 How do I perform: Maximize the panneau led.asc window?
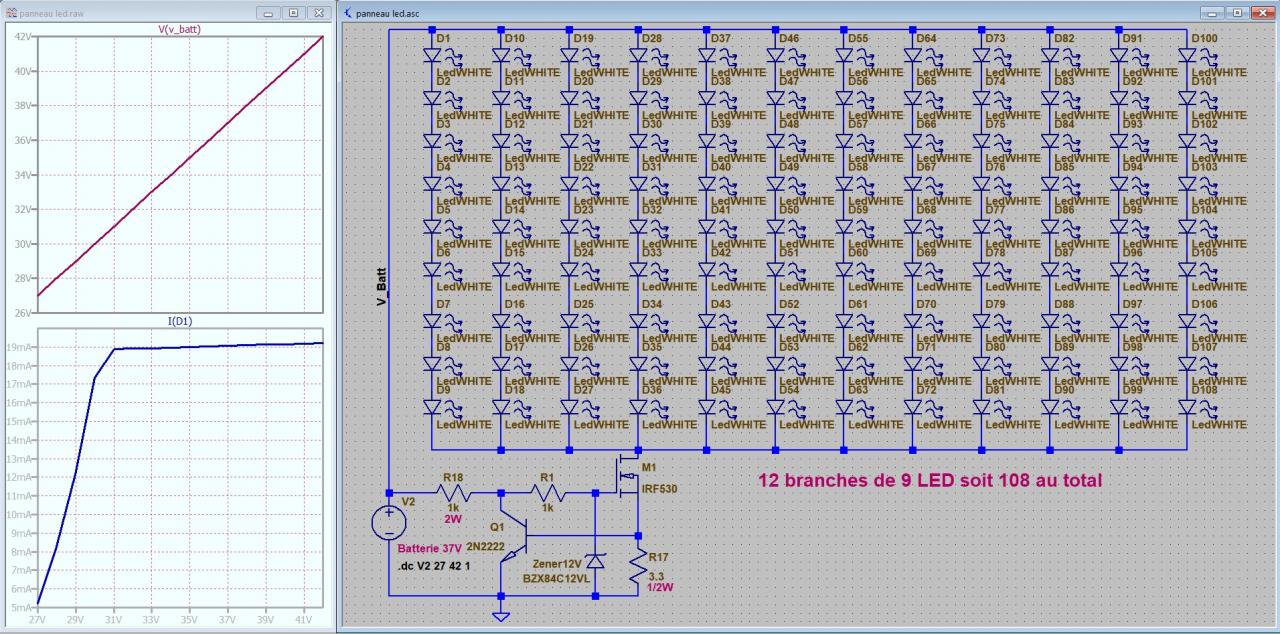1238,13
